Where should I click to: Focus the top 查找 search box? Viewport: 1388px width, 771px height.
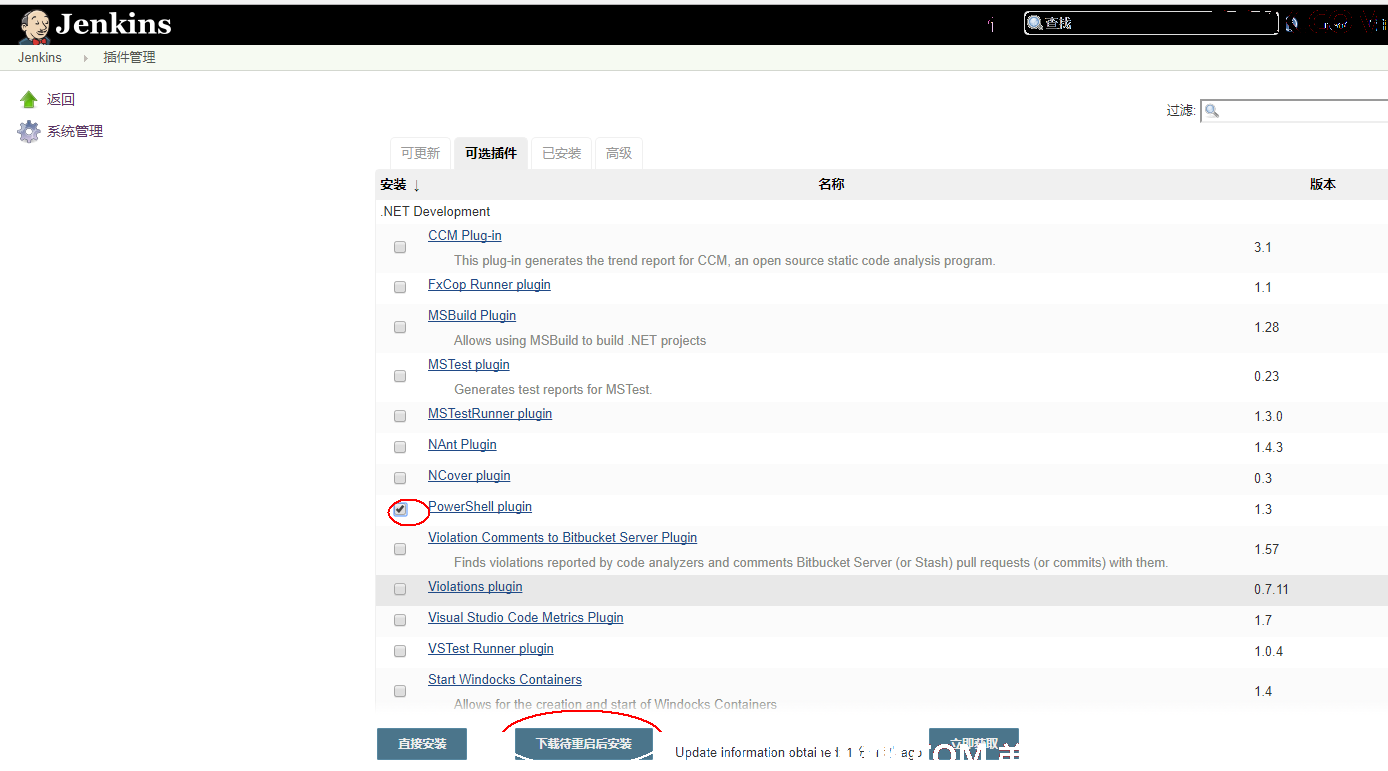coord(1151,23)
